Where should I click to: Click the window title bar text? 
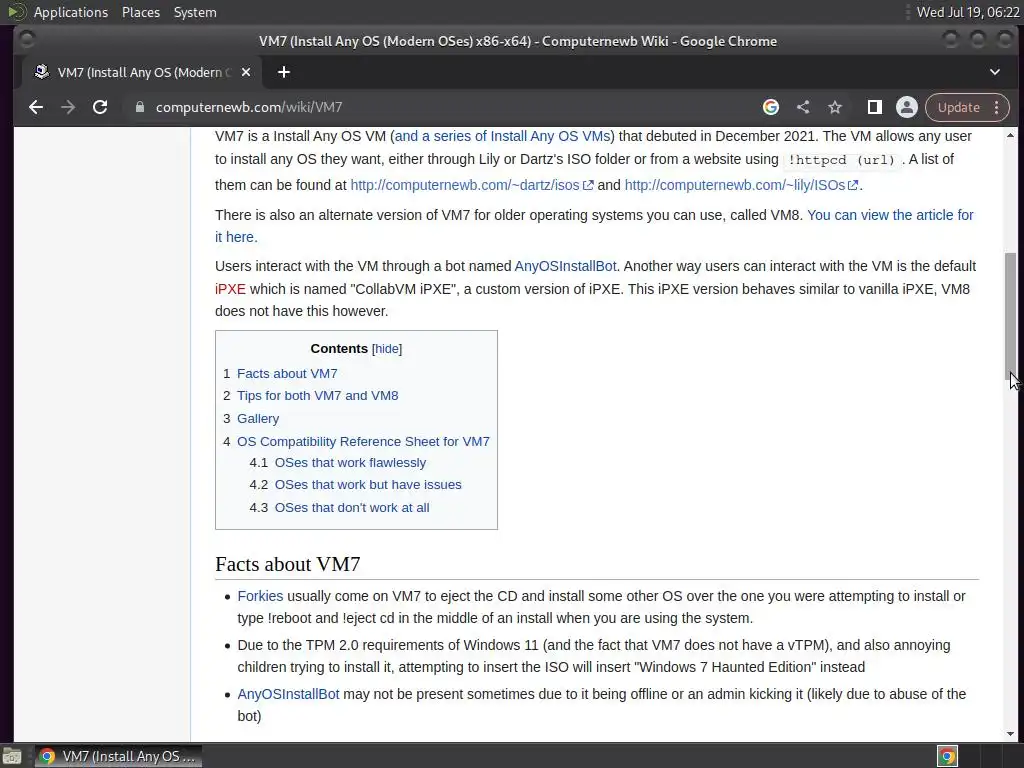point(518,41)
